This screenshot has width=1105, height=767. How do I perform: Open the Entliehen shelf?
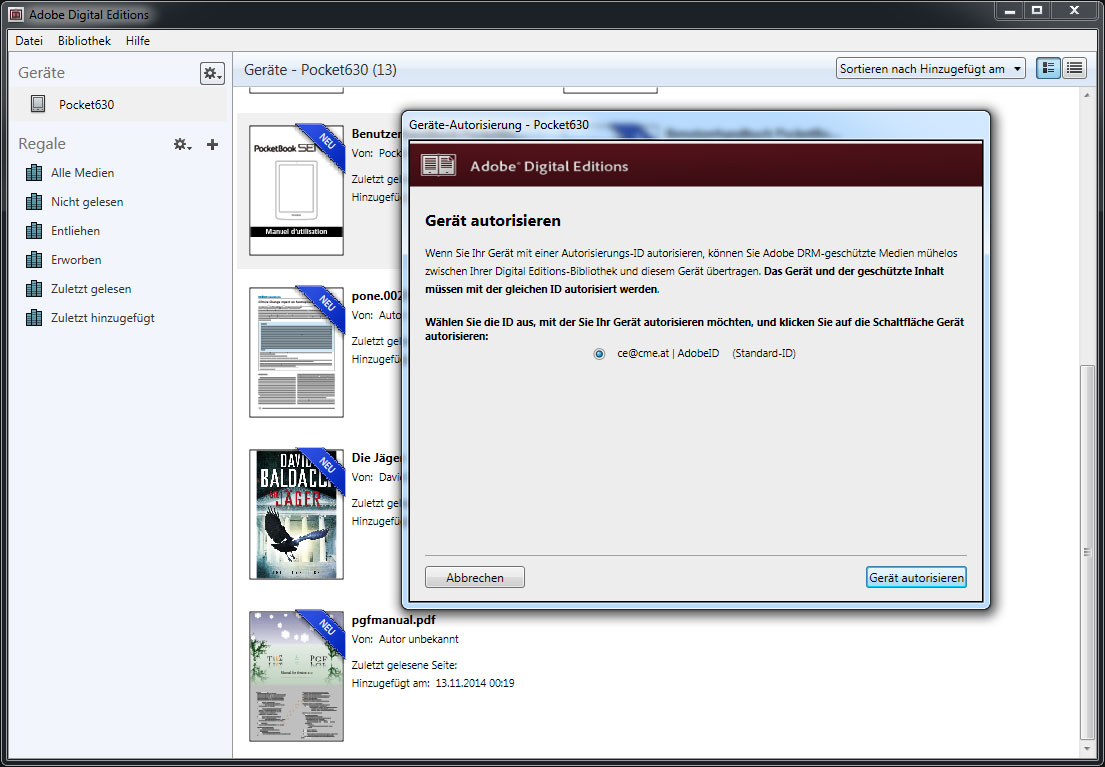pyautogui.click(x=75, y=231)
